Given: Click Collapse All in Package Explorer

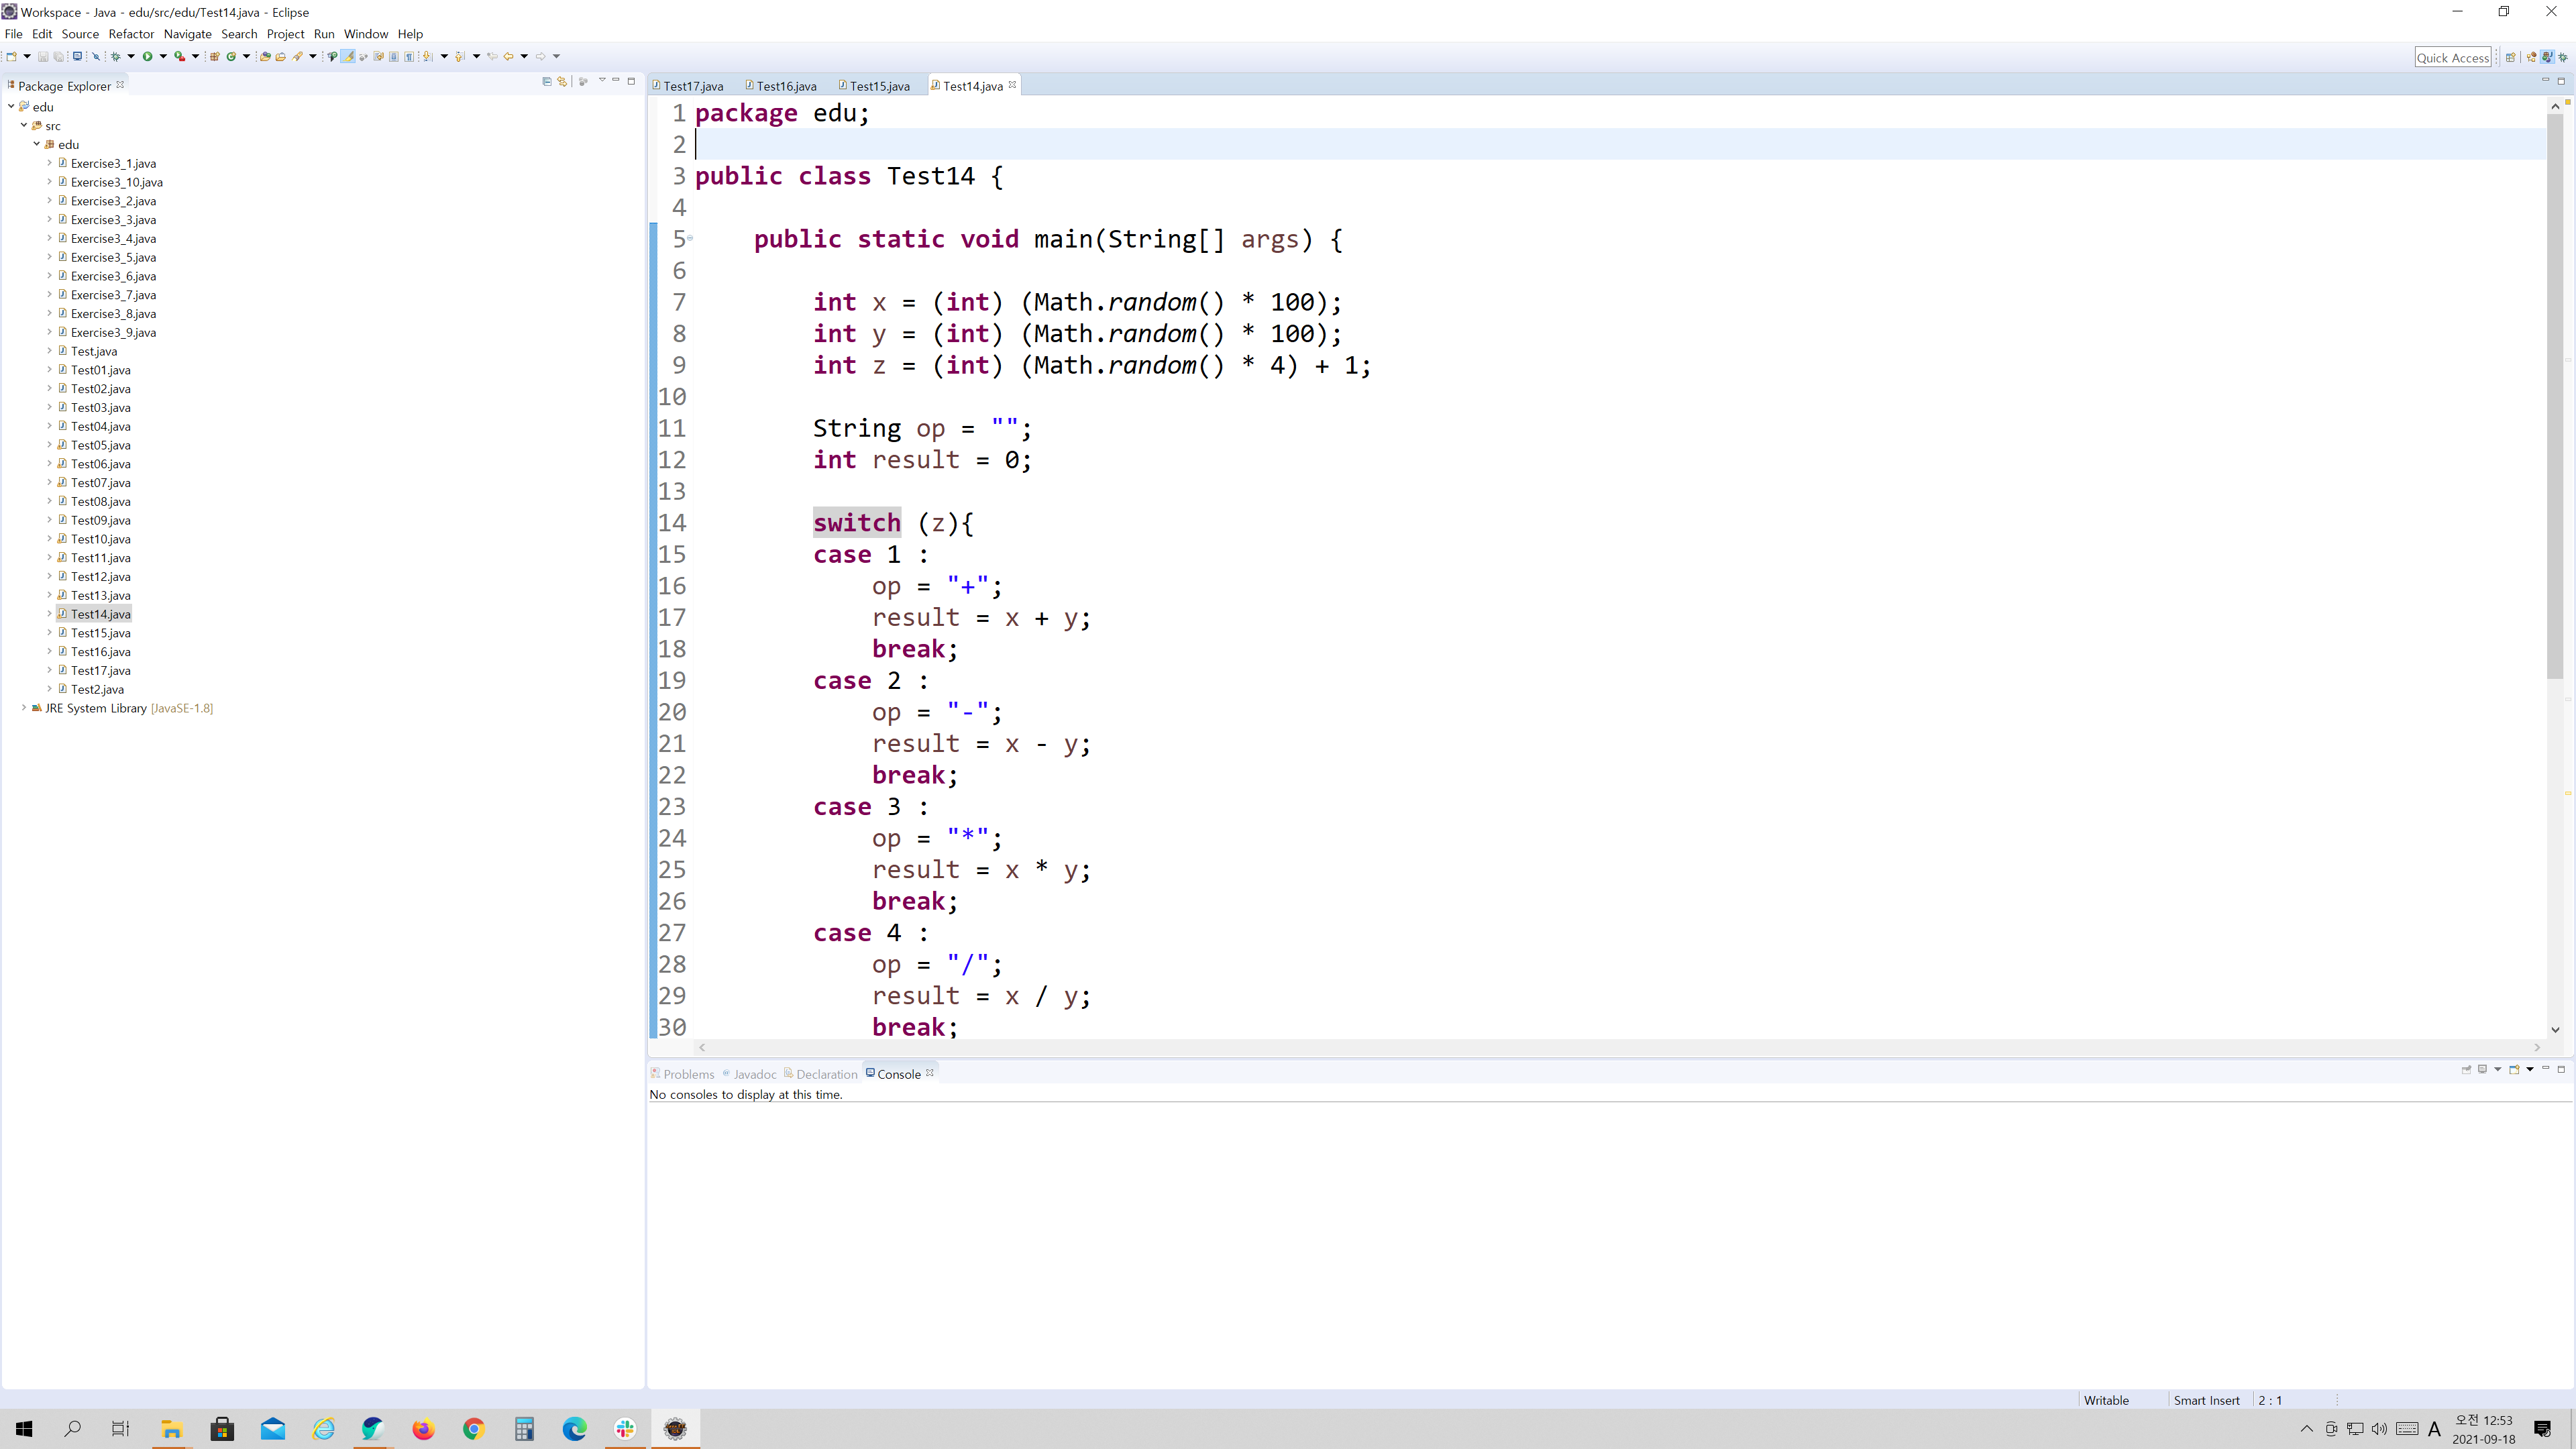Looking at the screenshot, I should (x=546, y=81).
